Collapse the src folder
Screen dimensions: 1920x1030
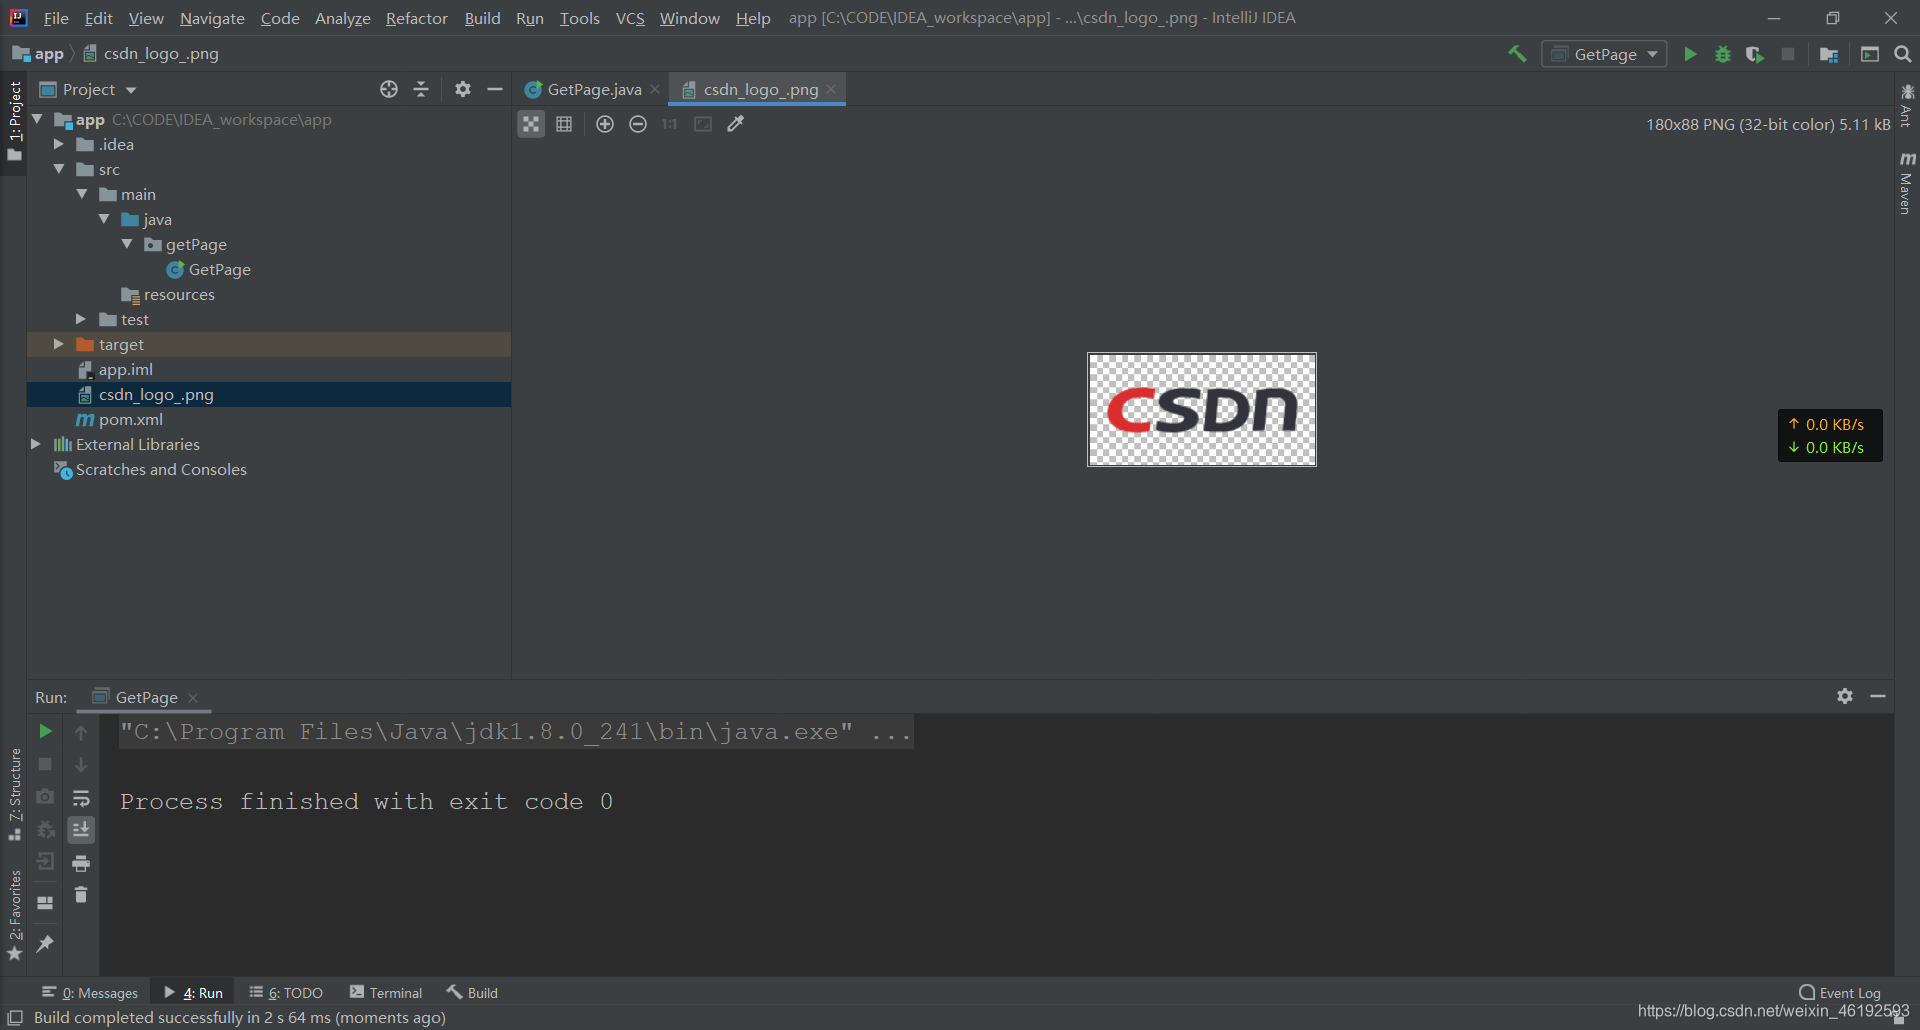(x=59, y=169)
